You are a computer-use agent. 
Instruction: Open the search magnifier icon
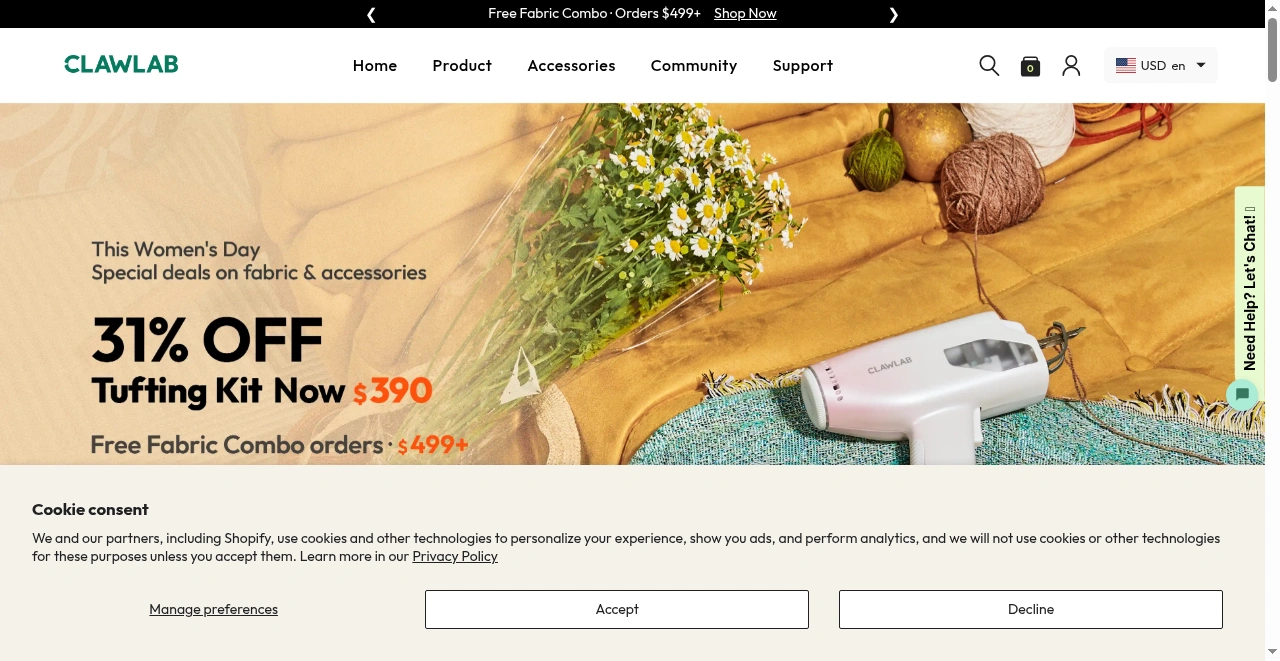(x=989, y=66)
